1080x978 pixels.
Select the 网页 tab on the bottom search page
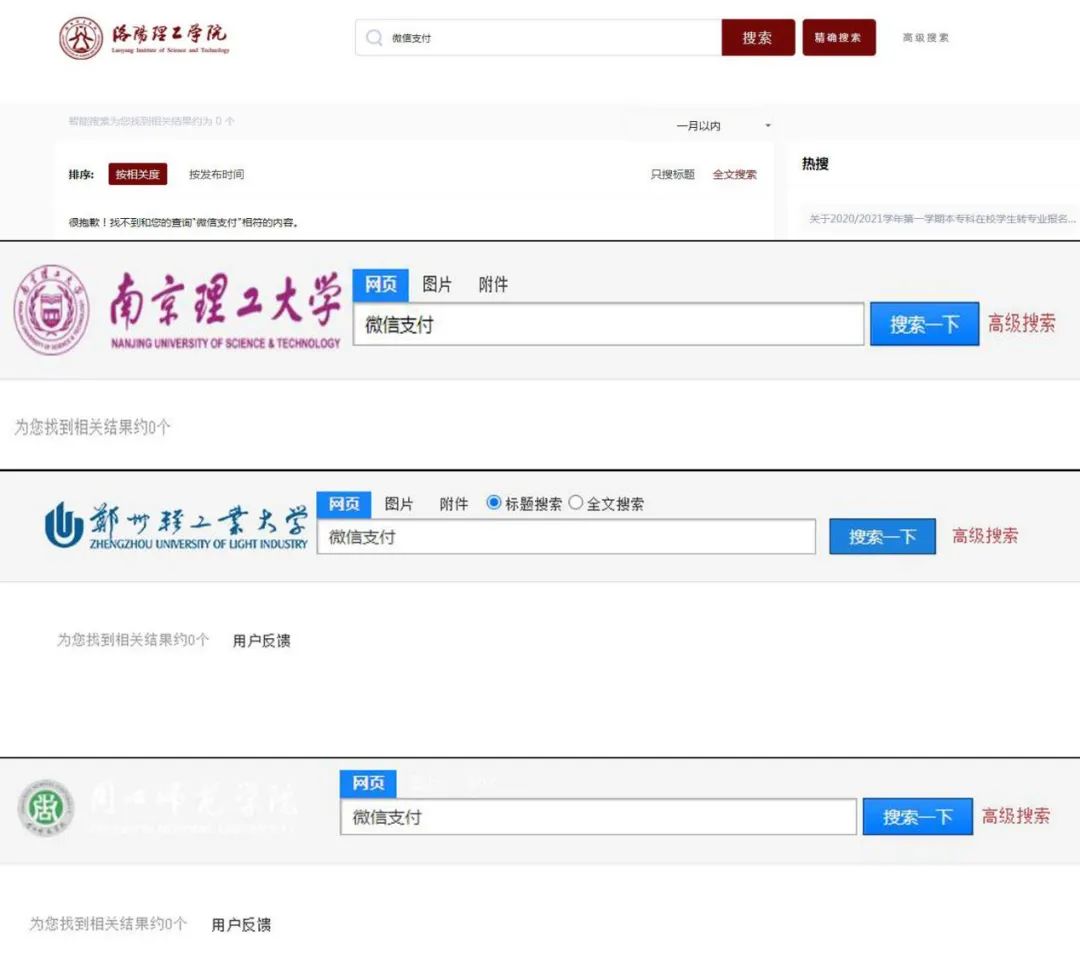(x=367, y=783)
